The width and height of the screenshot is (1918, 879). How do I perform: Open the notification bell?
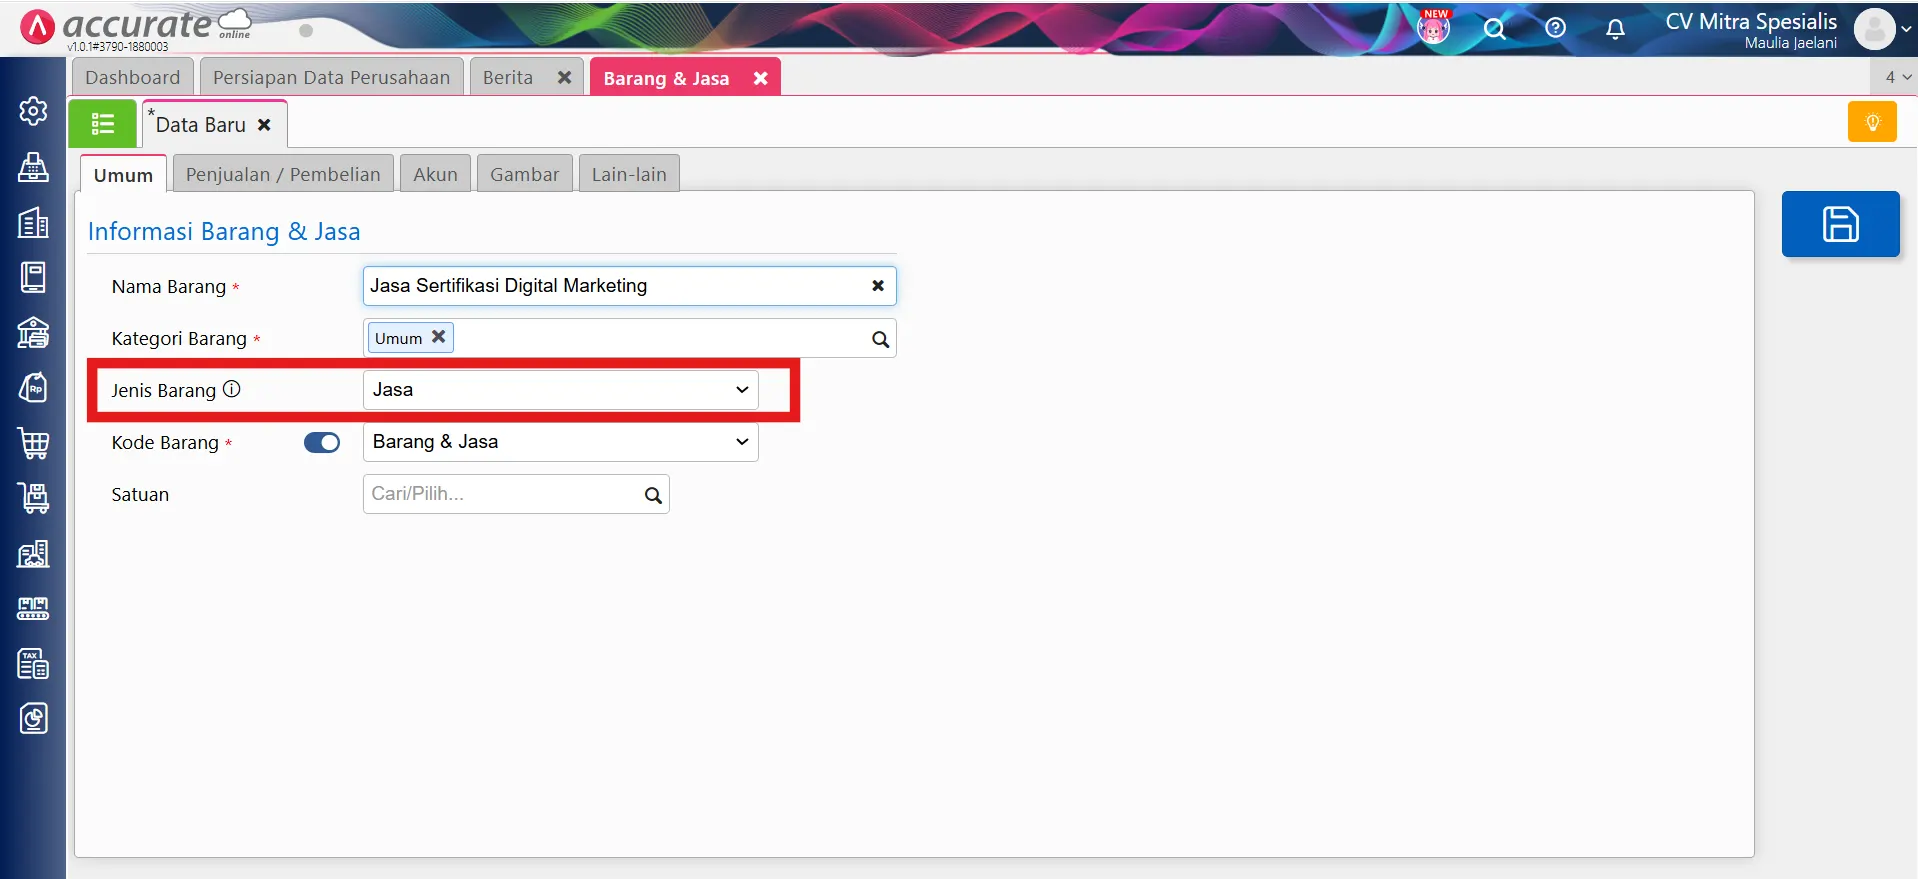[1614, 28]
